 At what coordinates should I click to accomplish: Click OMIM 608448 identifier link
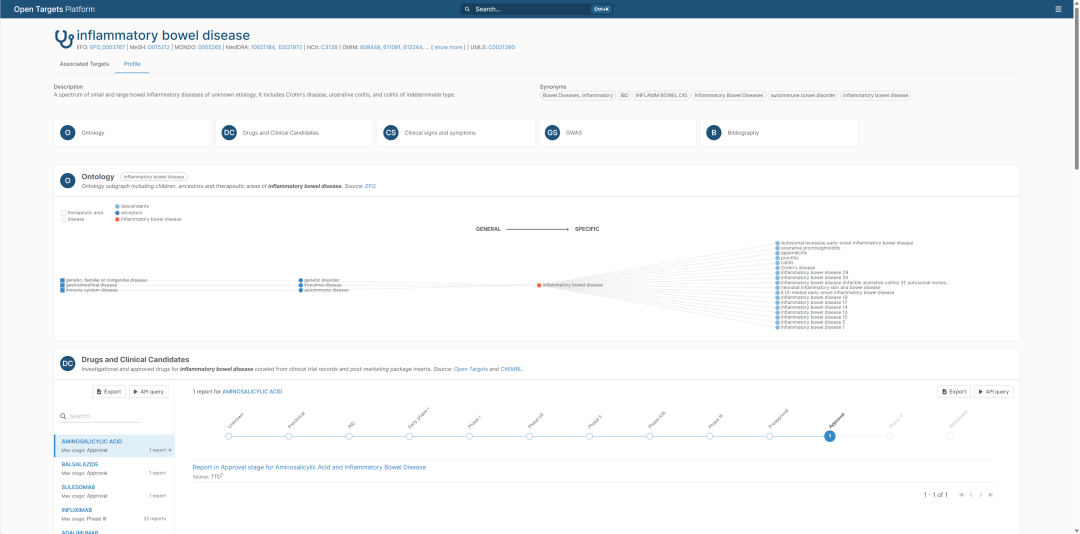coord(371,47)
